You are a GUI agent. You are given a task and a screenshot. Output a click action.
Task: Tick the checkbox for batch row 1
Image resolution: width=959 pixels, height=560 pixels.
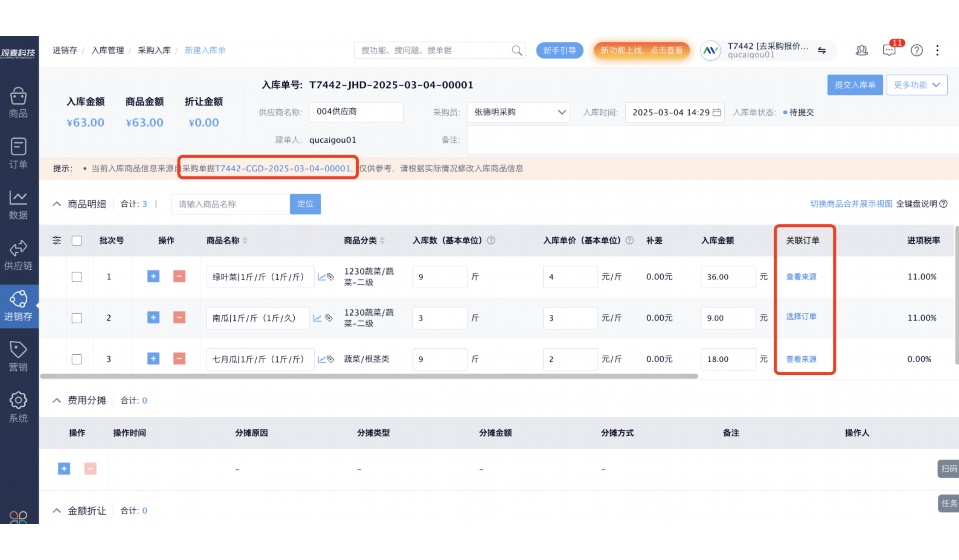point(77,277)
